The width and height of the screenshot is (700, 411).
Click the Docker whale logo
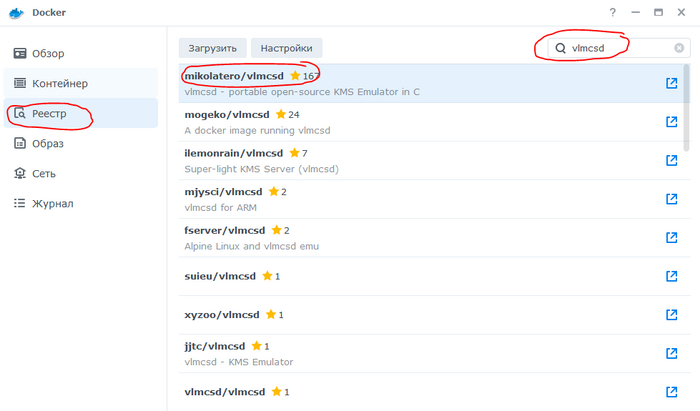tap(17, 13)
